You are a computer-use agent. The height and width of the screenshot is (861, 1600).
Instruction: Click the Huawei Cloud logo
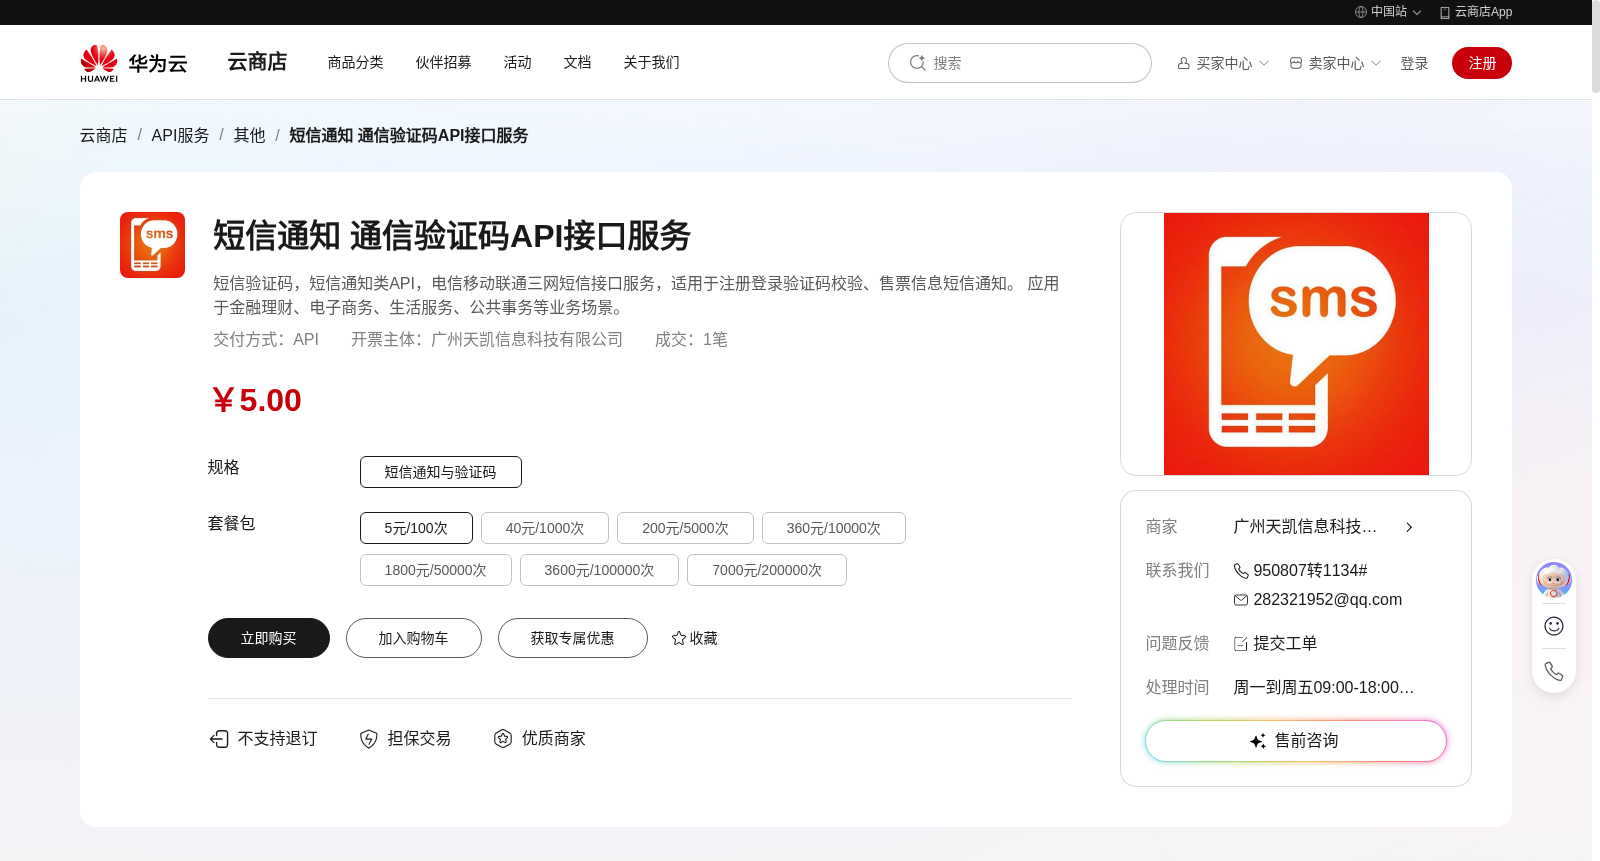134,63
